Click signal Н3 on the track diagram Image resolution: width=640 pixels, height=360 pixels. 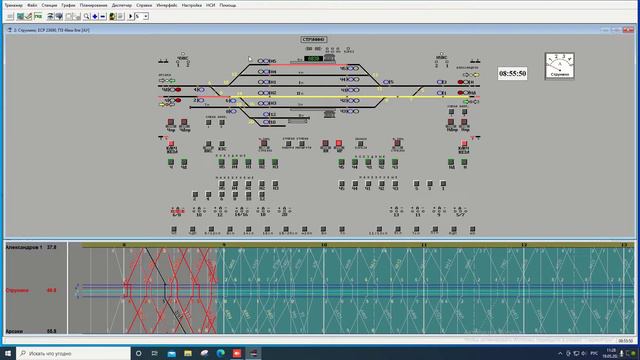[x=267, y=104]
